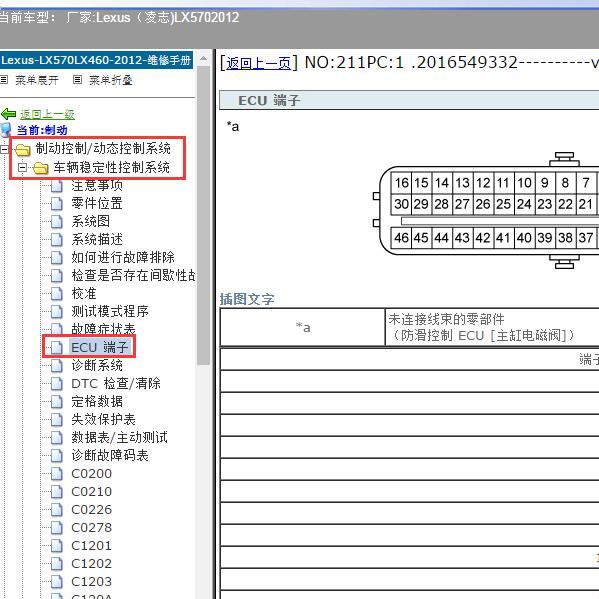Screen dimensions: 599x599
Task: Open the 注意事项 page
Action: 97,185
